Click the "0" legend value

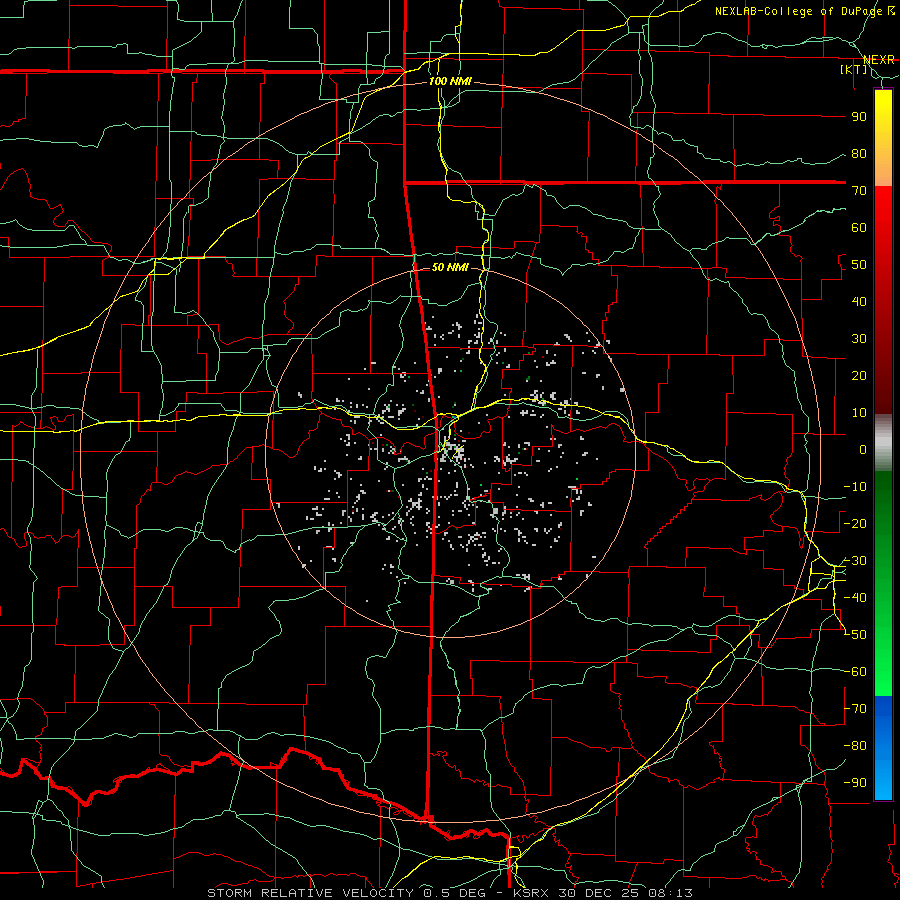[863, 450]
